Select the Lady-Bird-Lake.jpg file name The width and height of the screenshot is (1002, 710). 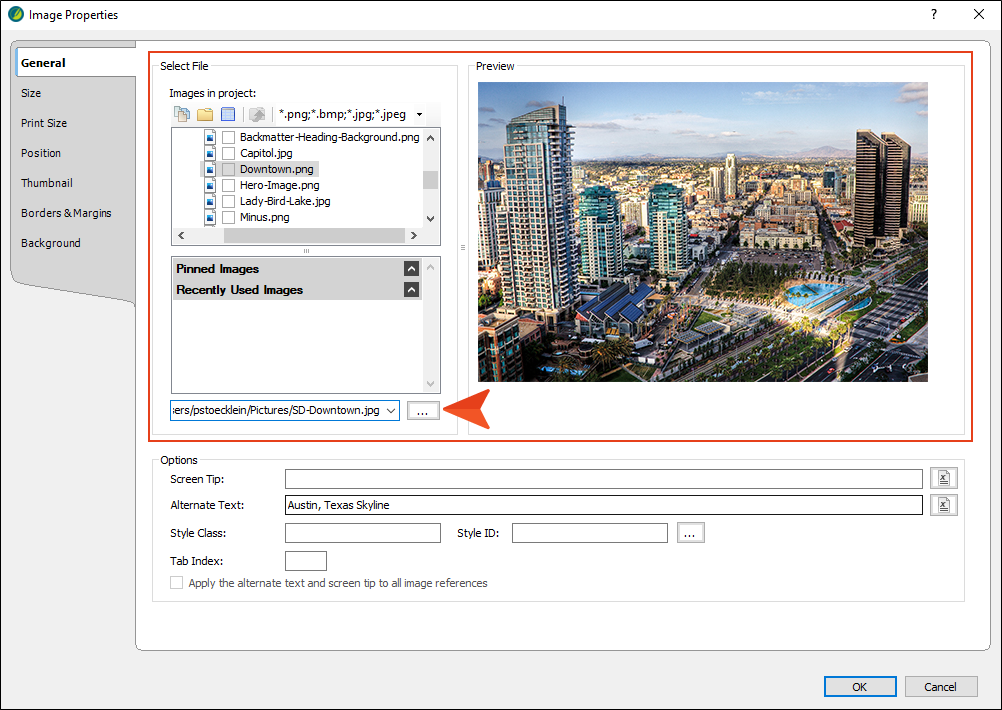pos(285,201)
